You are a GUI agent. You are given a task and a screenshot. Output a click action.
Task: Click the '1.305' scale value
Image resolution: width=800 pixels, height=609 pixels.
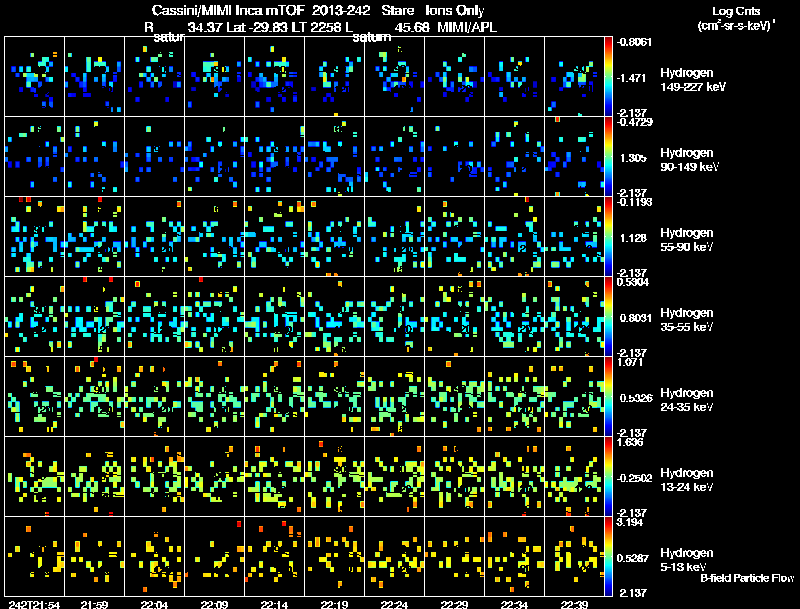point(633,158)
